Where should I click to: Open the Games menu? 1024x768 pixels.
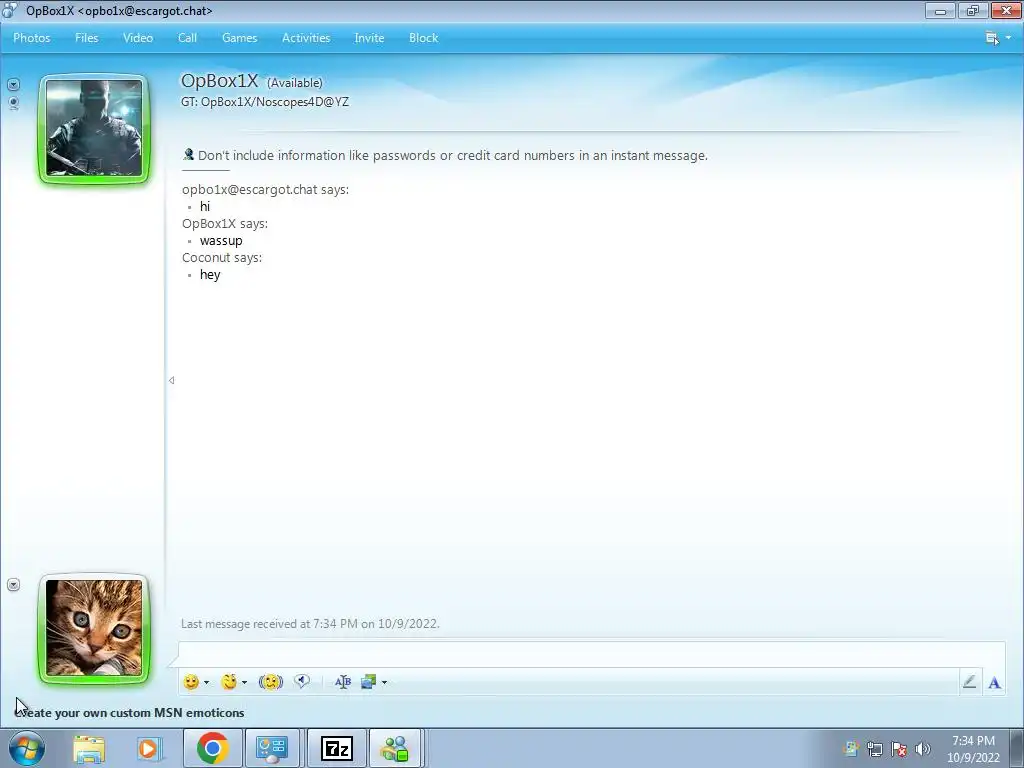(240, 38)
